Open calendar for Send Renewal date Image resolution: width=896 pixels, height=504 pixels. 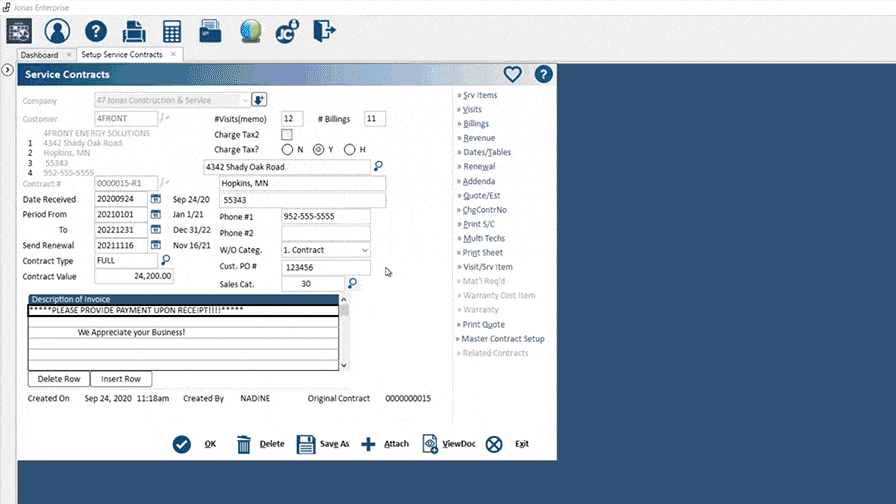coord(155,245)
